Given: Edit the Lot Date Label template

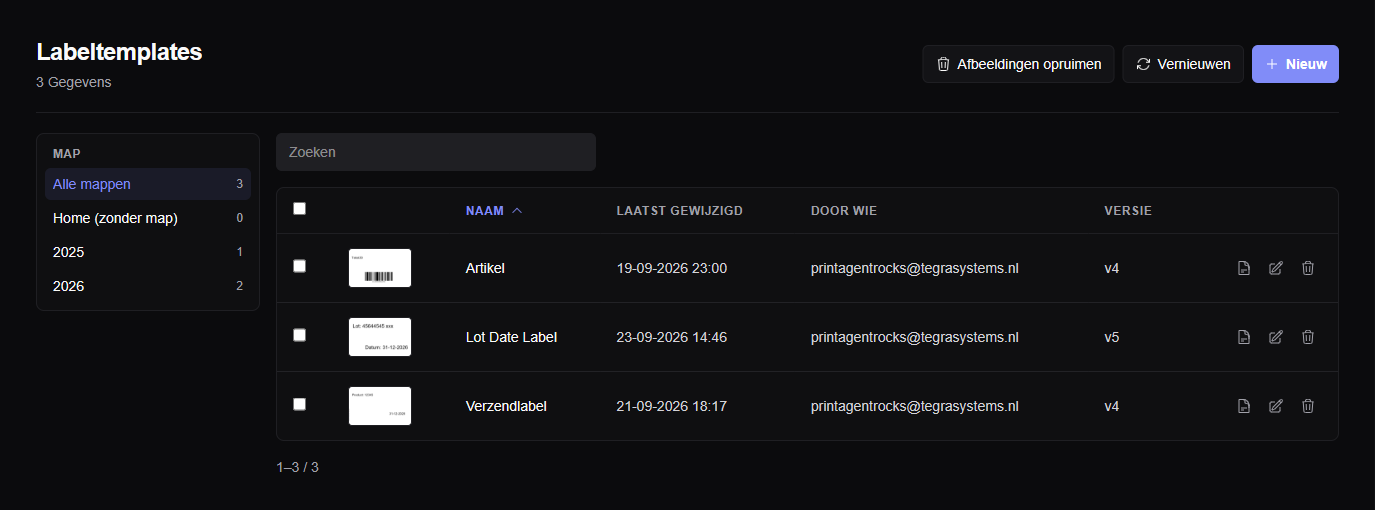Looking at the screenshot, I should click(1276, 337).
